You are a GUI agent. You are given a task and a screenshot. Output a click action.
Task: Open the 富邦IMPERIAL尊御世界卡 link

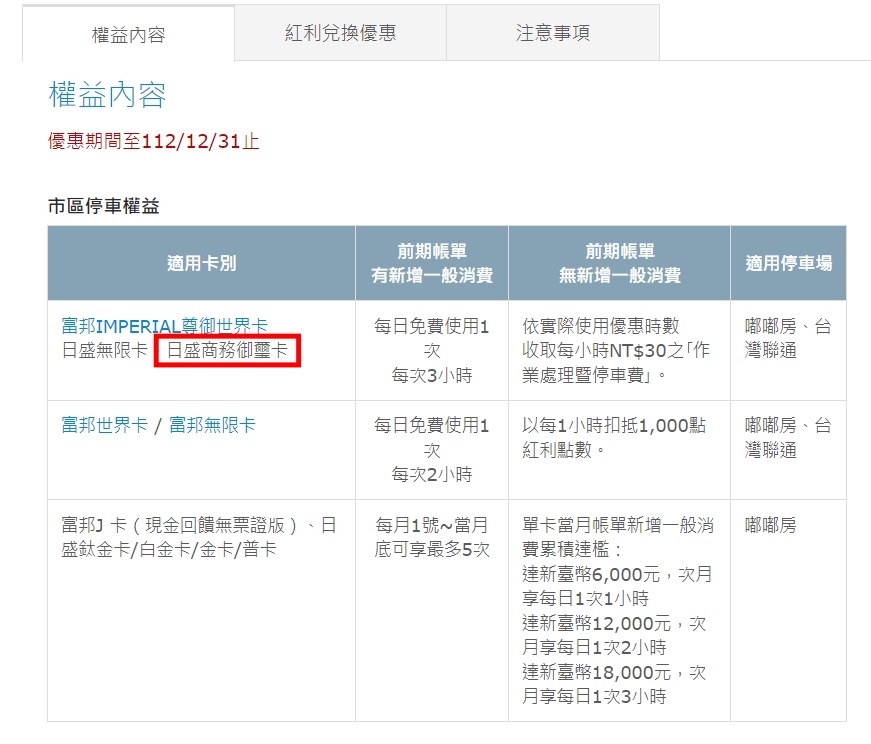click(164, 326)
